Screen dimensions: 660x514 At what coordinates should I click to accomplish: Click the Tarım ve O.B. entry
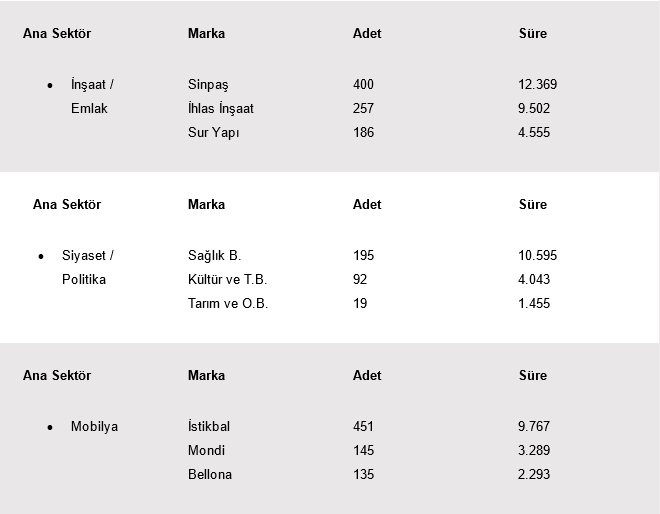(228, 304)
